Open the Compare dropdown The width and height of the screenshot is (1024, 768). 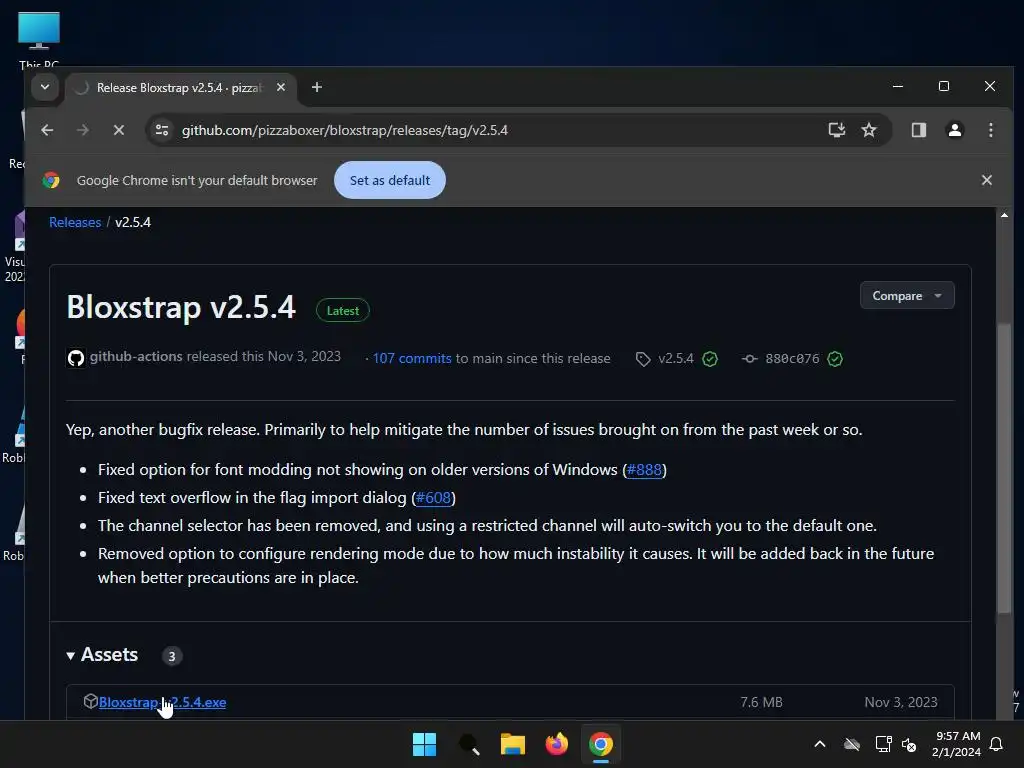[x=907, y=296]
